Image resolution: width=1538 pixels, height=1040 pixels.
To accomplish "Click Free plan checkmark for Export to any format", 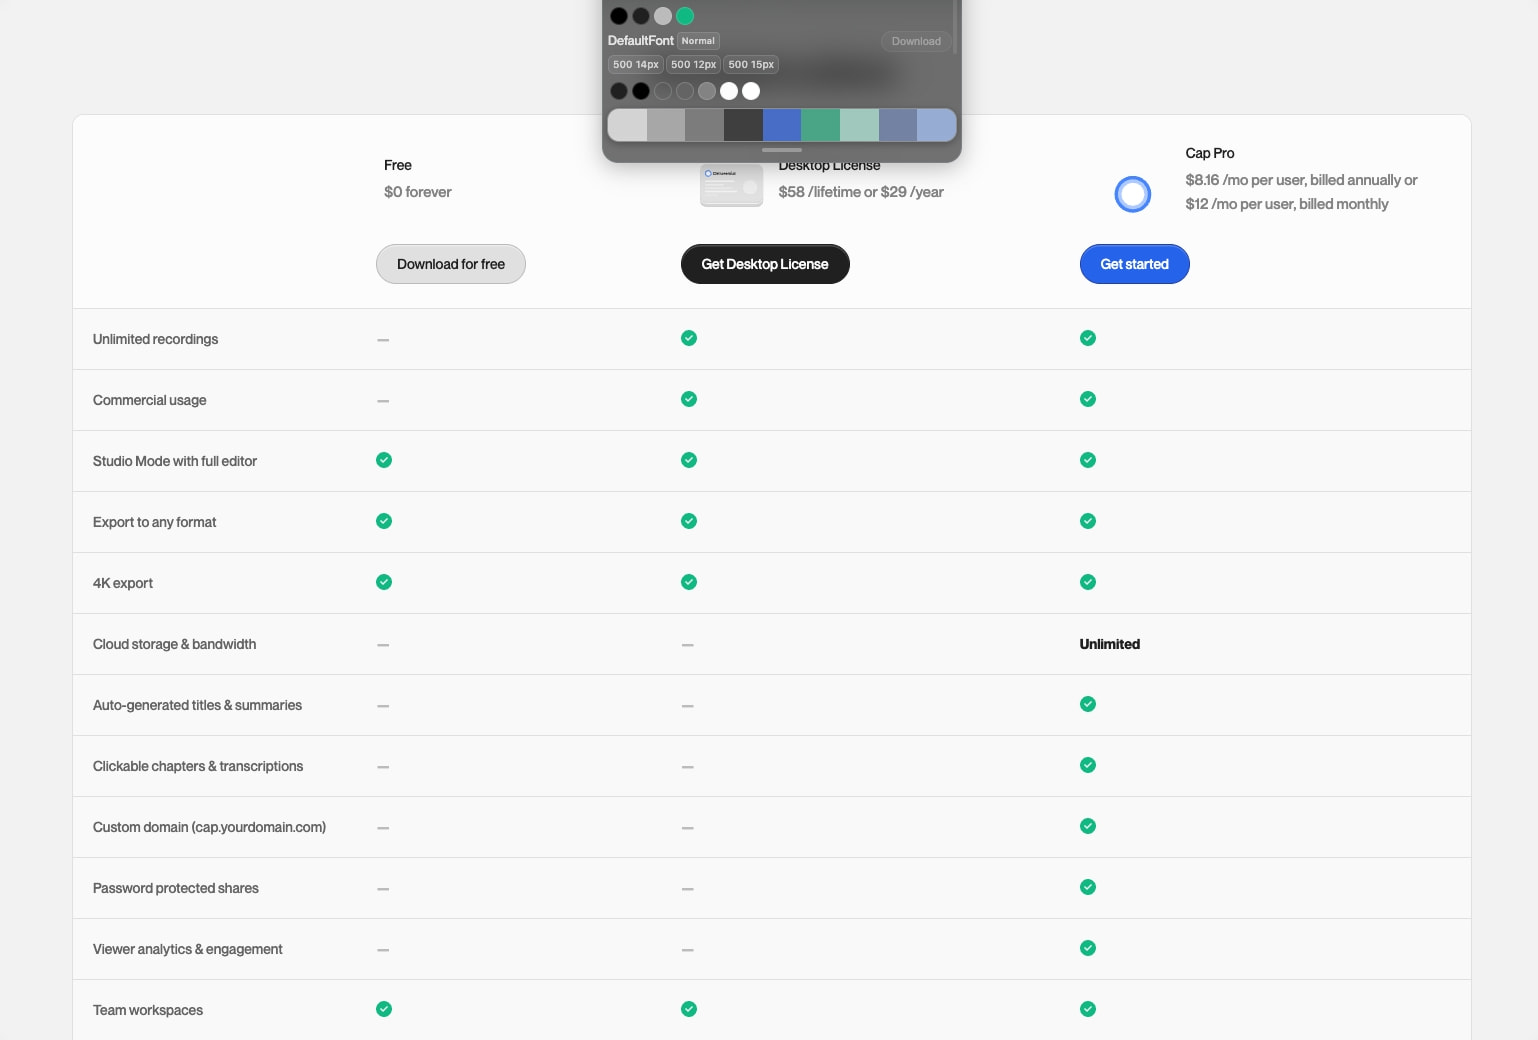I will click(384, 521).
